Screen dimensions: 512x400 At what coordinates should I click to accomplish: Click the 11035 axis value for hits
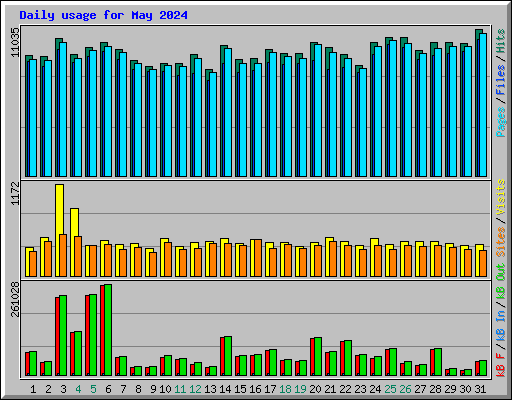pyautogui.click(x=15, y=42)
